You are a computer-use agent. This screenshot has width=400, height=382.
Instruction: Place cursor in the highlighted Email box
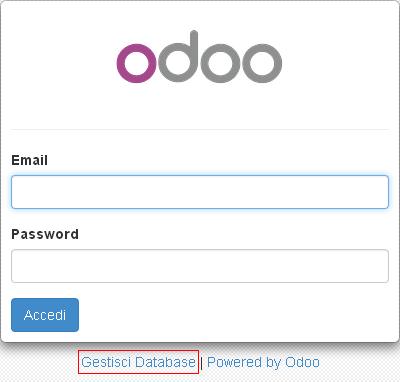point(200,192)
